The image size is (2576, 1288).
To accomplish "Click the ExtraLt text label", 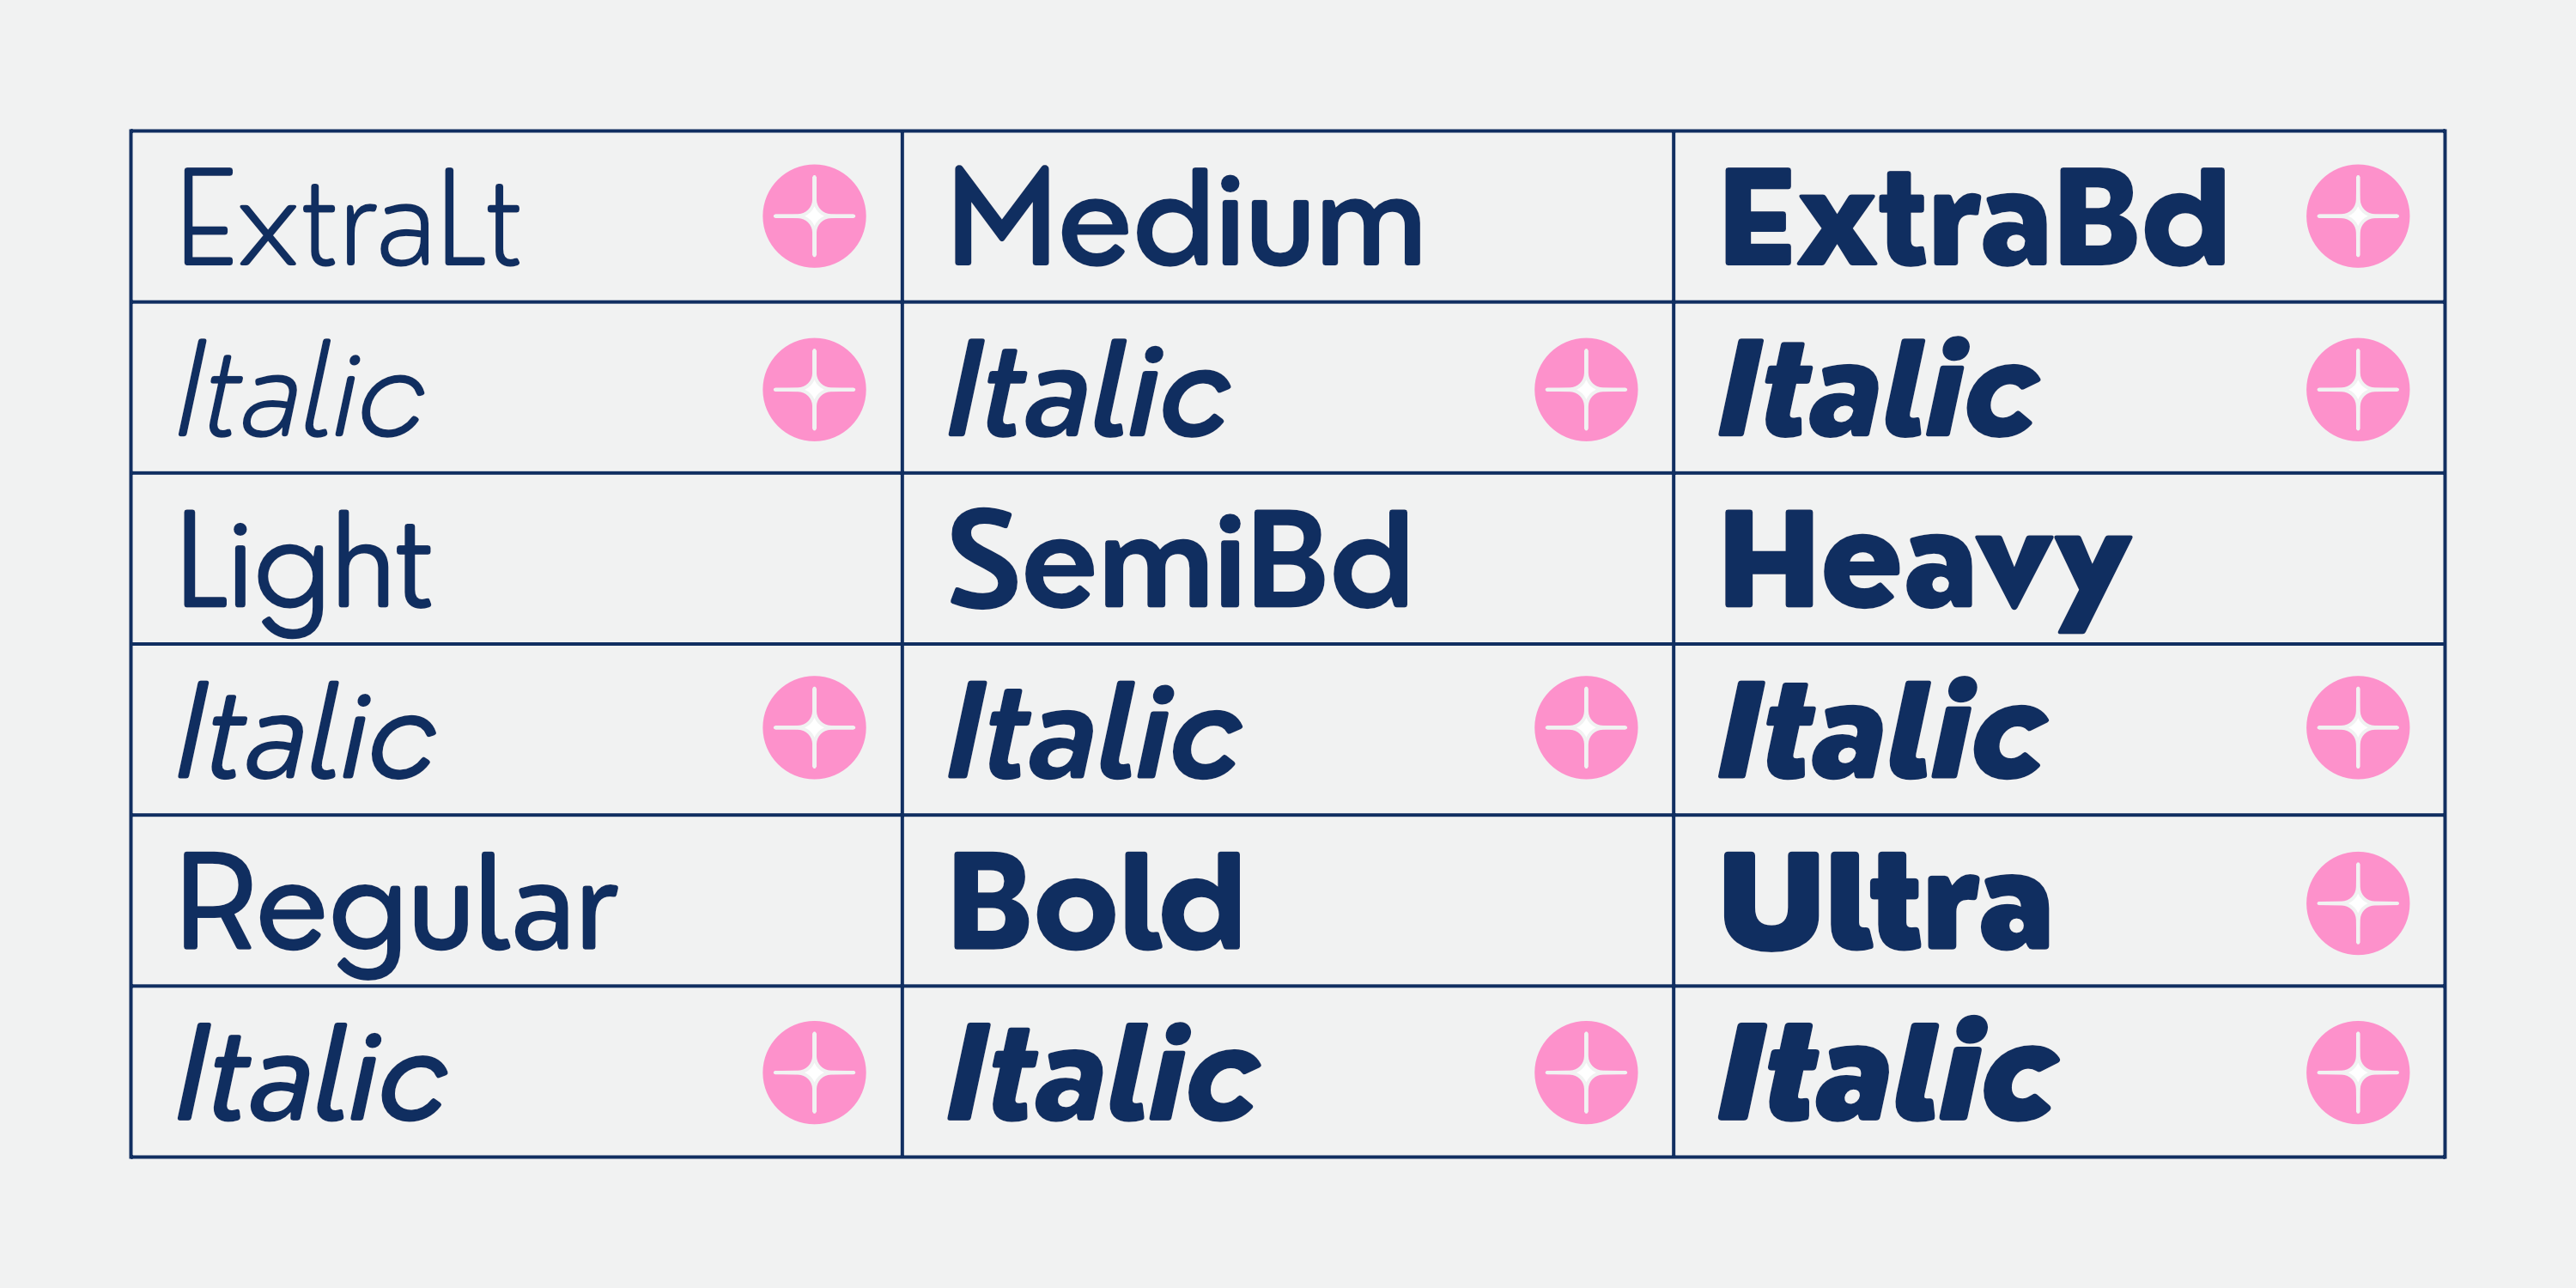I will click(350, 218).
